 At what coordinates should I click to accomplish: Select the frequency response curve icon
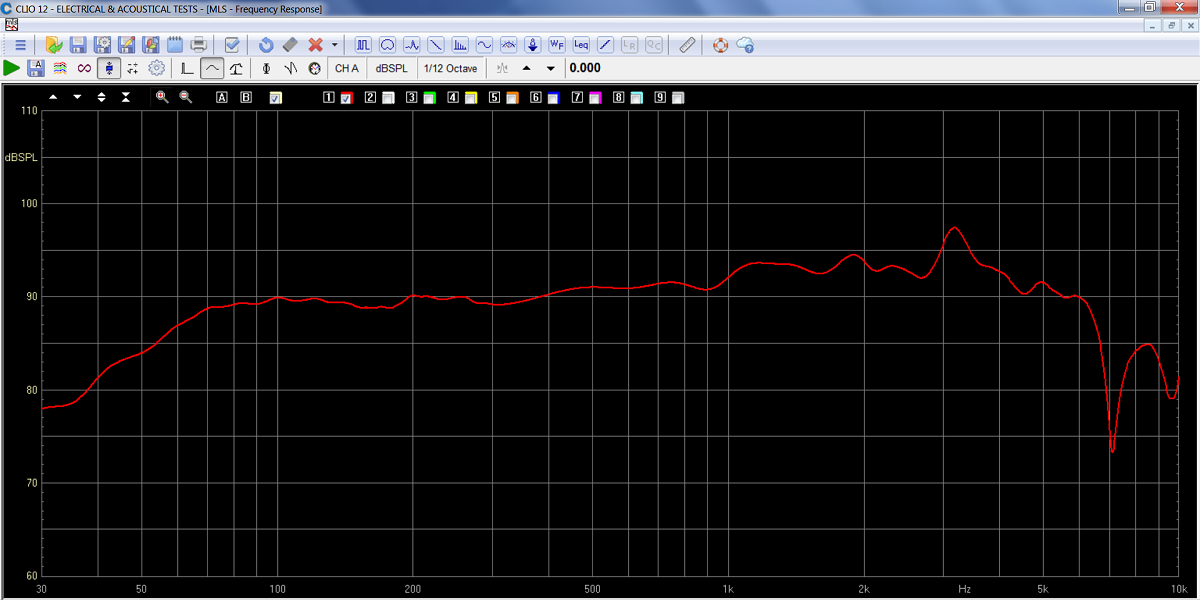point(211,68)
